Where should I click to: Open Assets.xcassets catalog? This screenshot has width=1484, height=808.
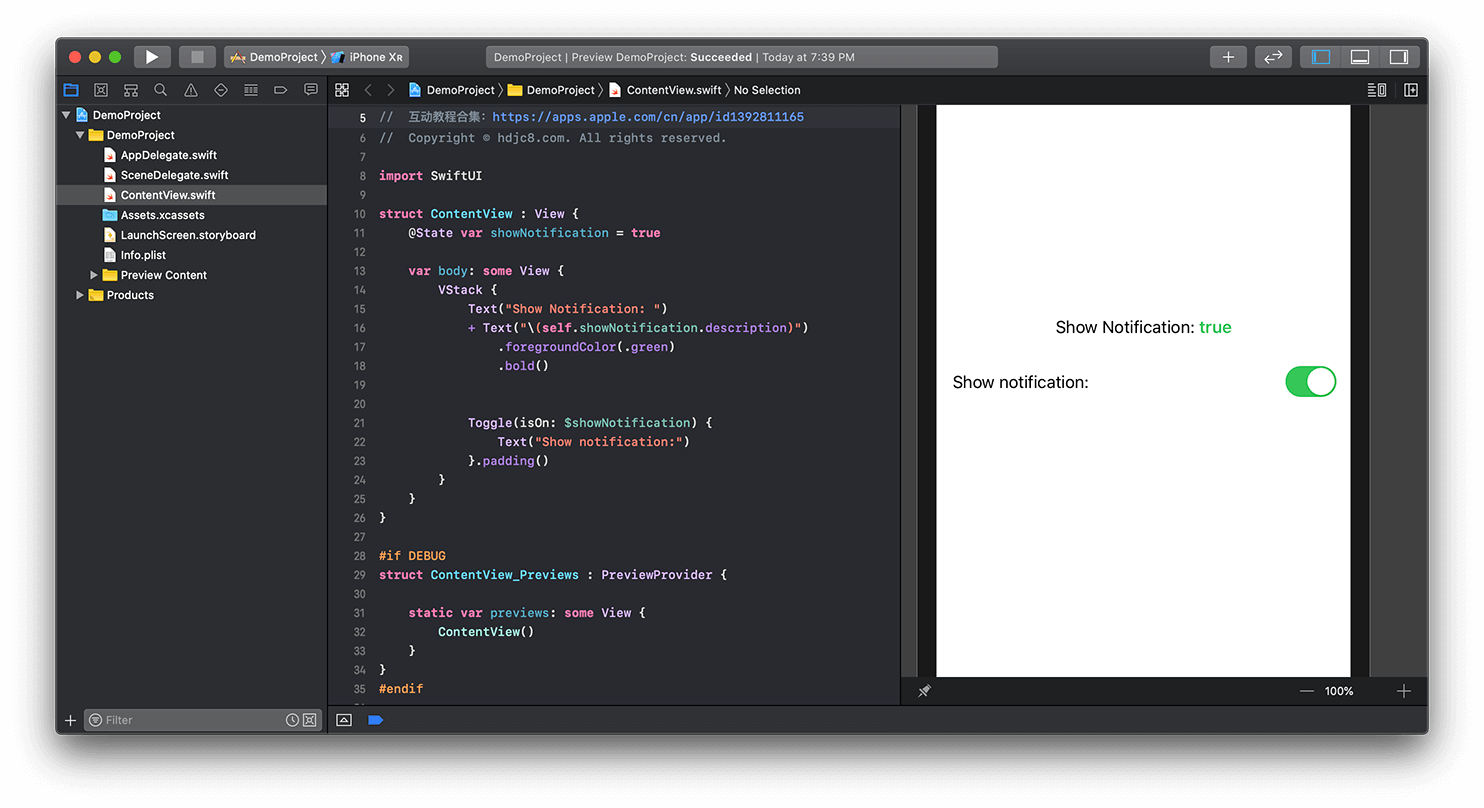162,215
